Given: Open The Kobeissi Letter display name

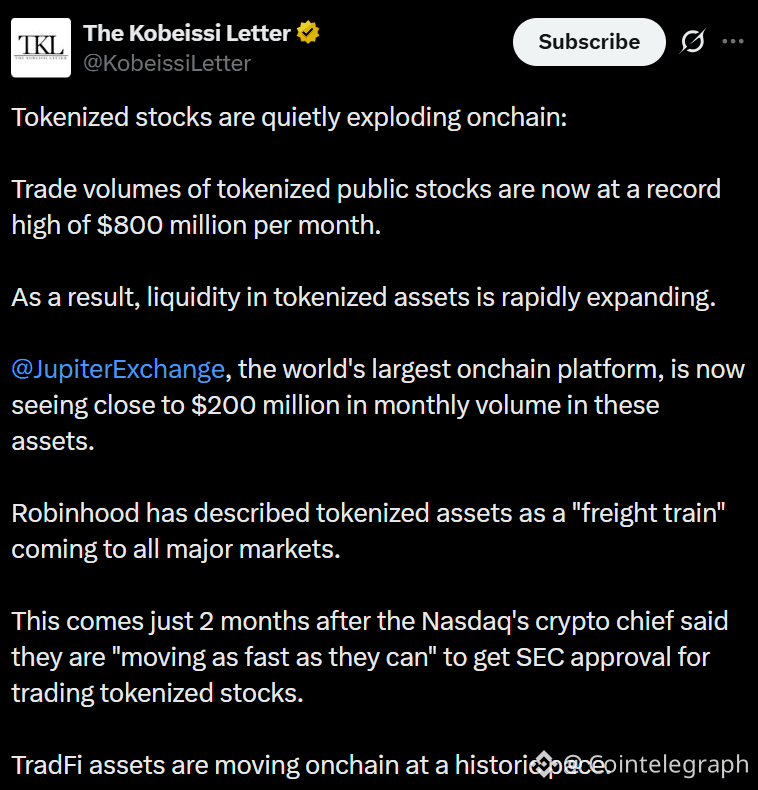Looking at the screenshot, I should (187, 33).
